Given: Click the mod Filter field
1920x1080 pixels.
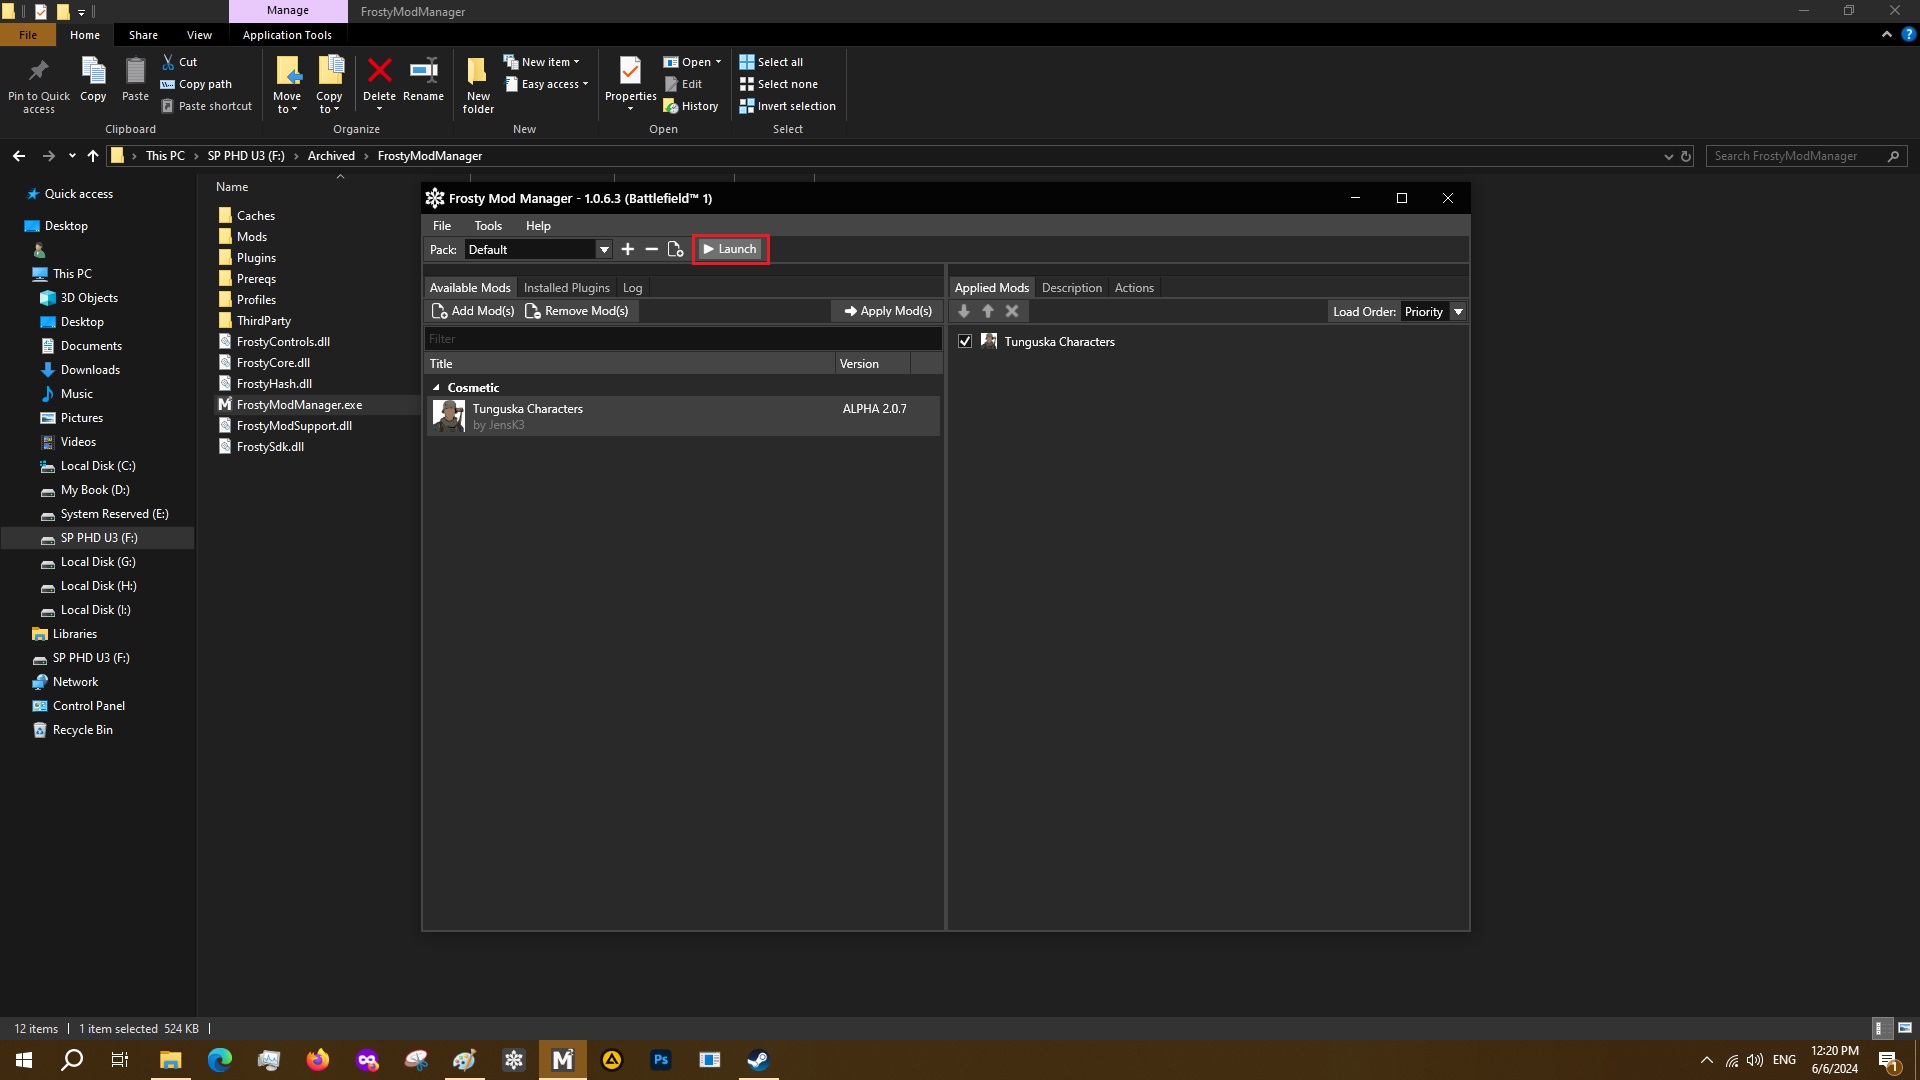Looking at the screenshot, I should pyautogui.click(x=683, y=339).
